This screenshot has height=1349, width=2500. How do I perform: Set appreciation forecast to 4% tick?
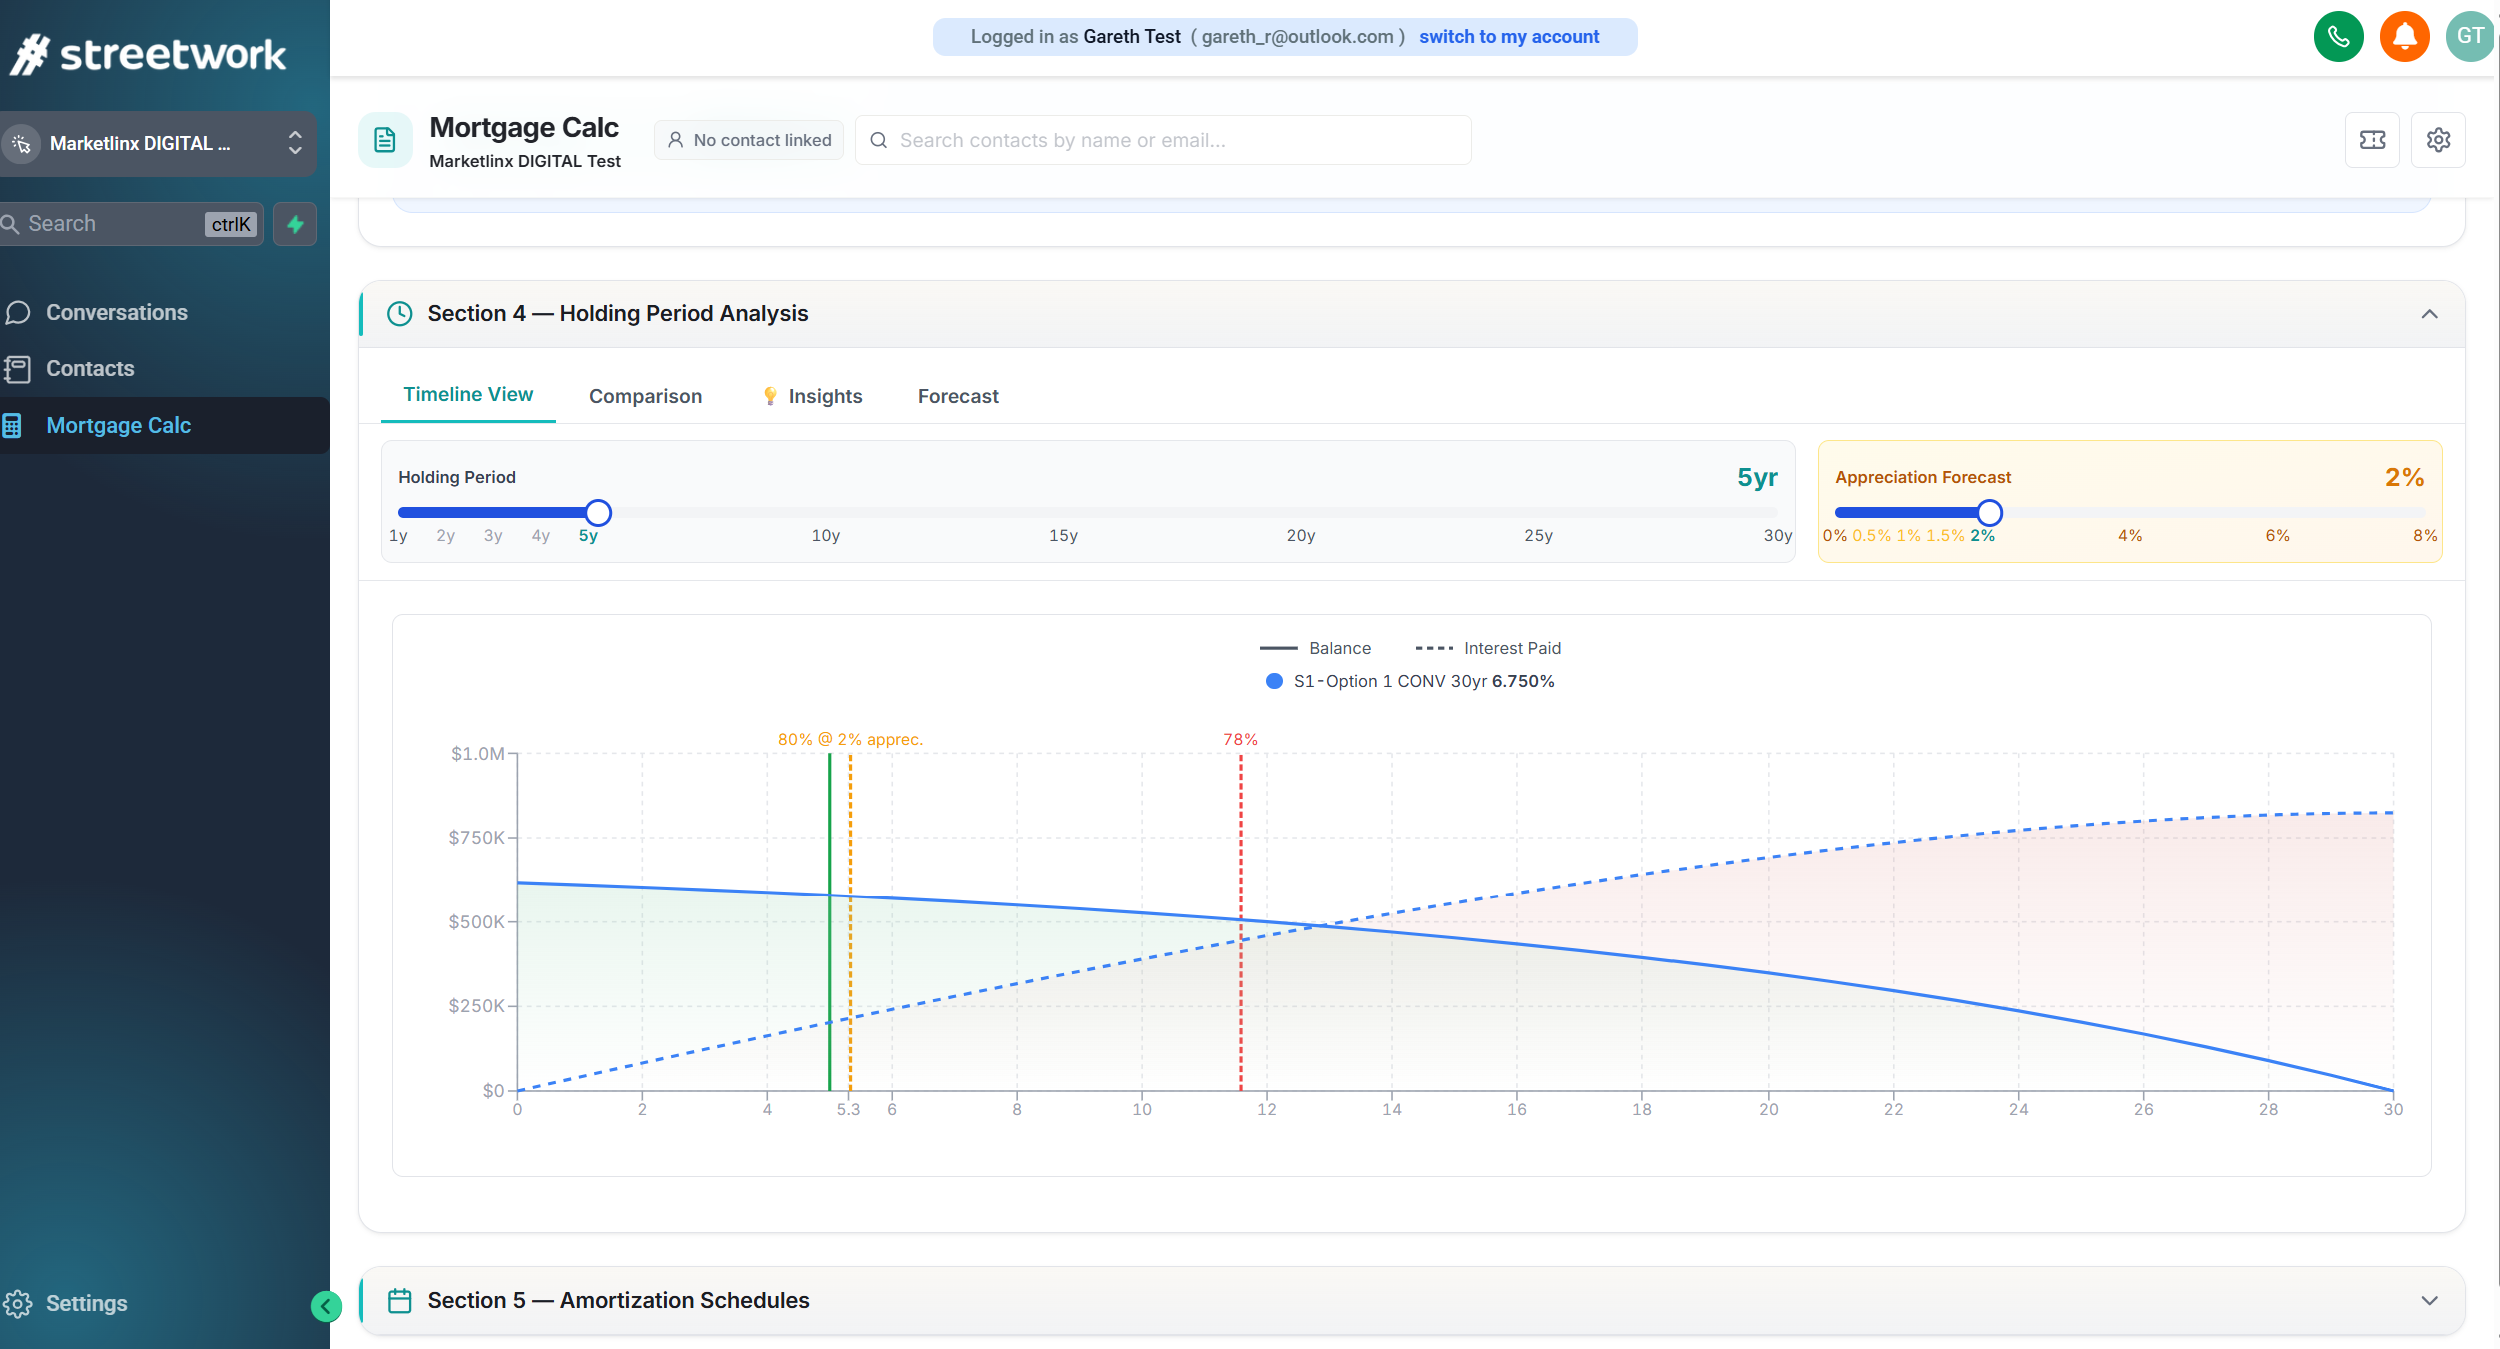(2130, 536)
